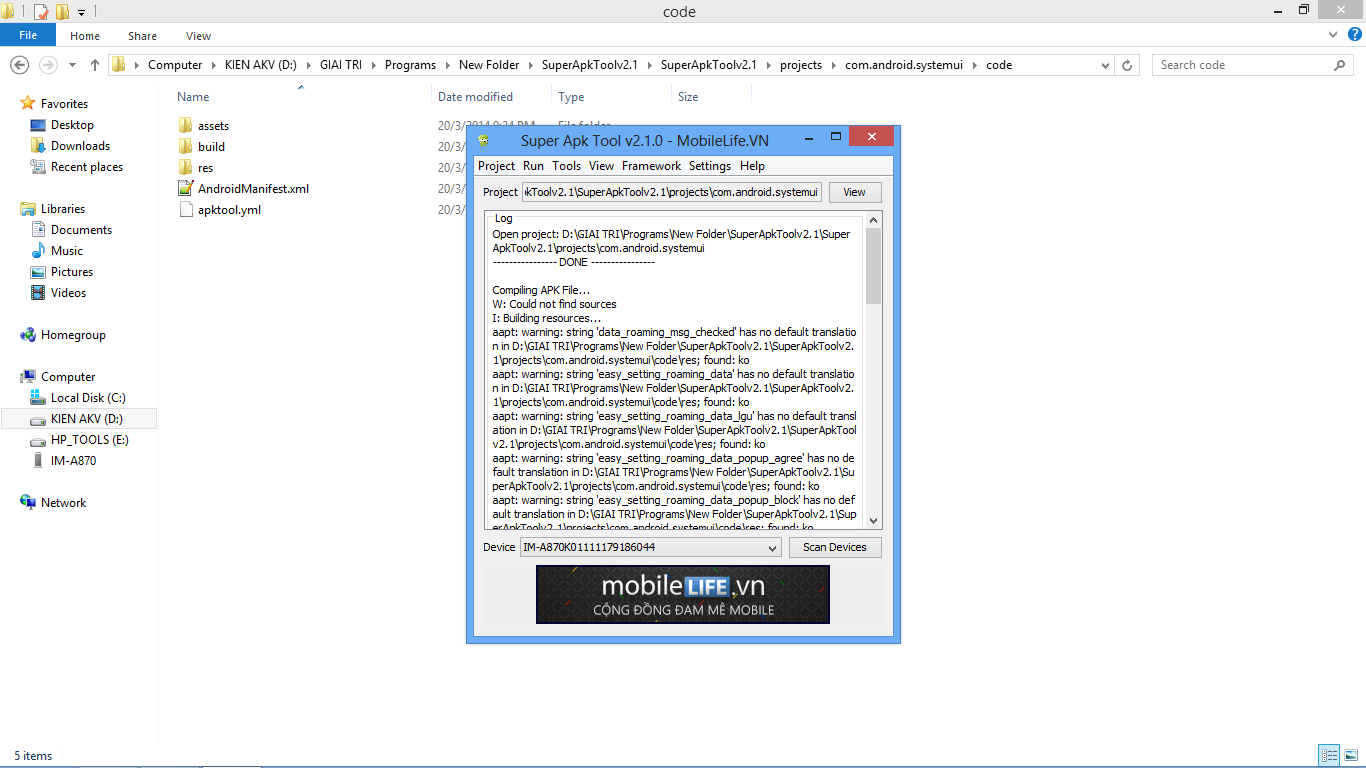This screenshot has width=1366, height=768.
Task: Open the Framework menu in Super Apk Tool
Action: pyautogui.click(x=651, y=166)
